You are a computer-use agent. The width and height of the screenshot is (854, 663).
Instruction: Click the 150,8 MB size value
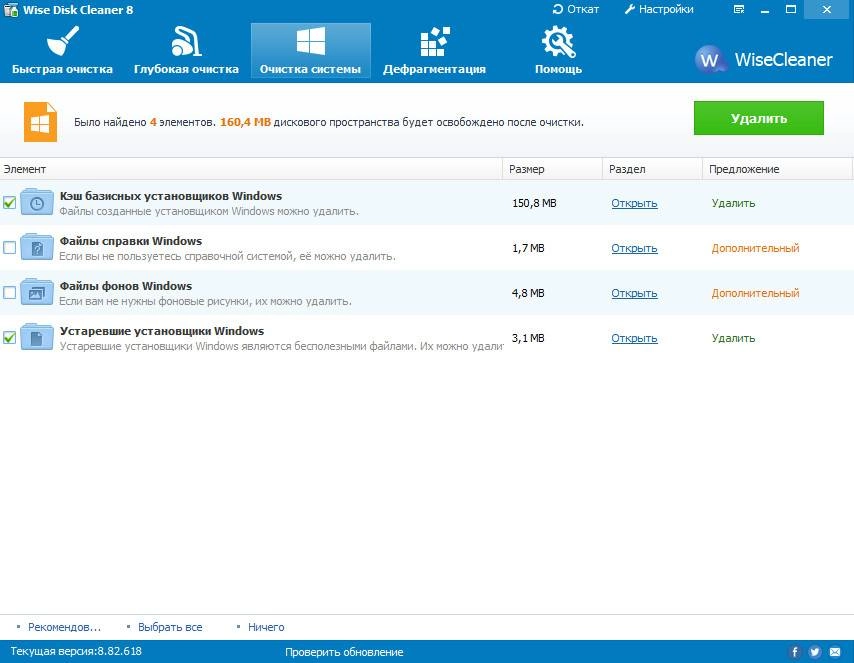(534, 203)
